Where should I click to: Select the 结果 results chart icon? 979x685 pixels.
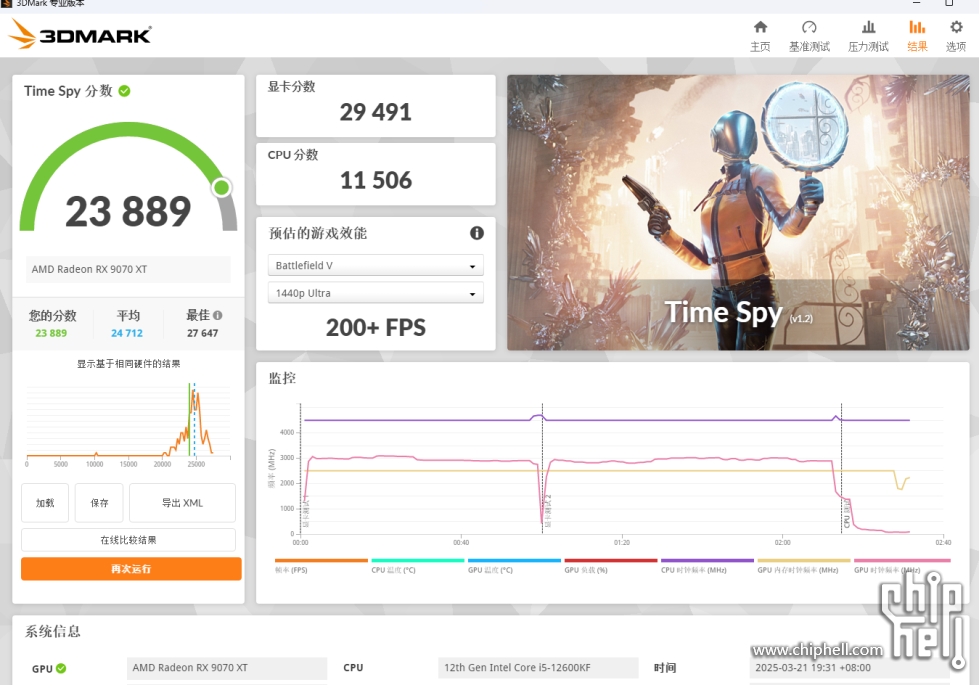[x=917, y=27]
